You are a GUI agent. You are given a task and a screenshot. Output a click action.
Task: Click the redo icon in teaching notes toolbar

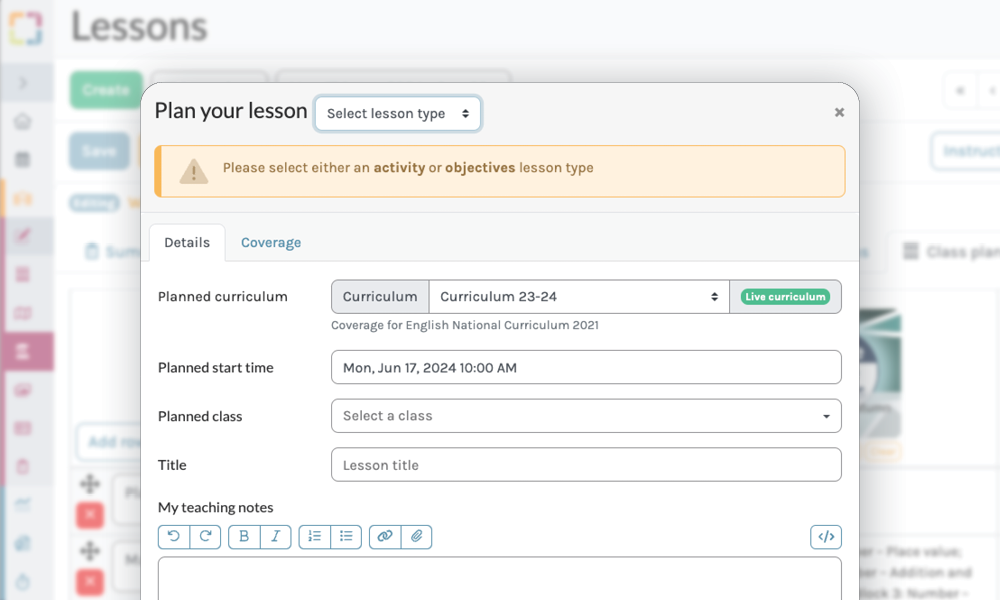[205, 537]
